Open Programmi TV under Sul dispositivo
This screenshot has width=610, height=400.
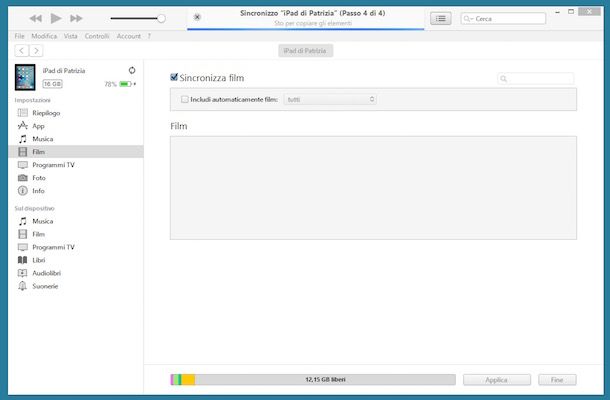tap(76, 247)
